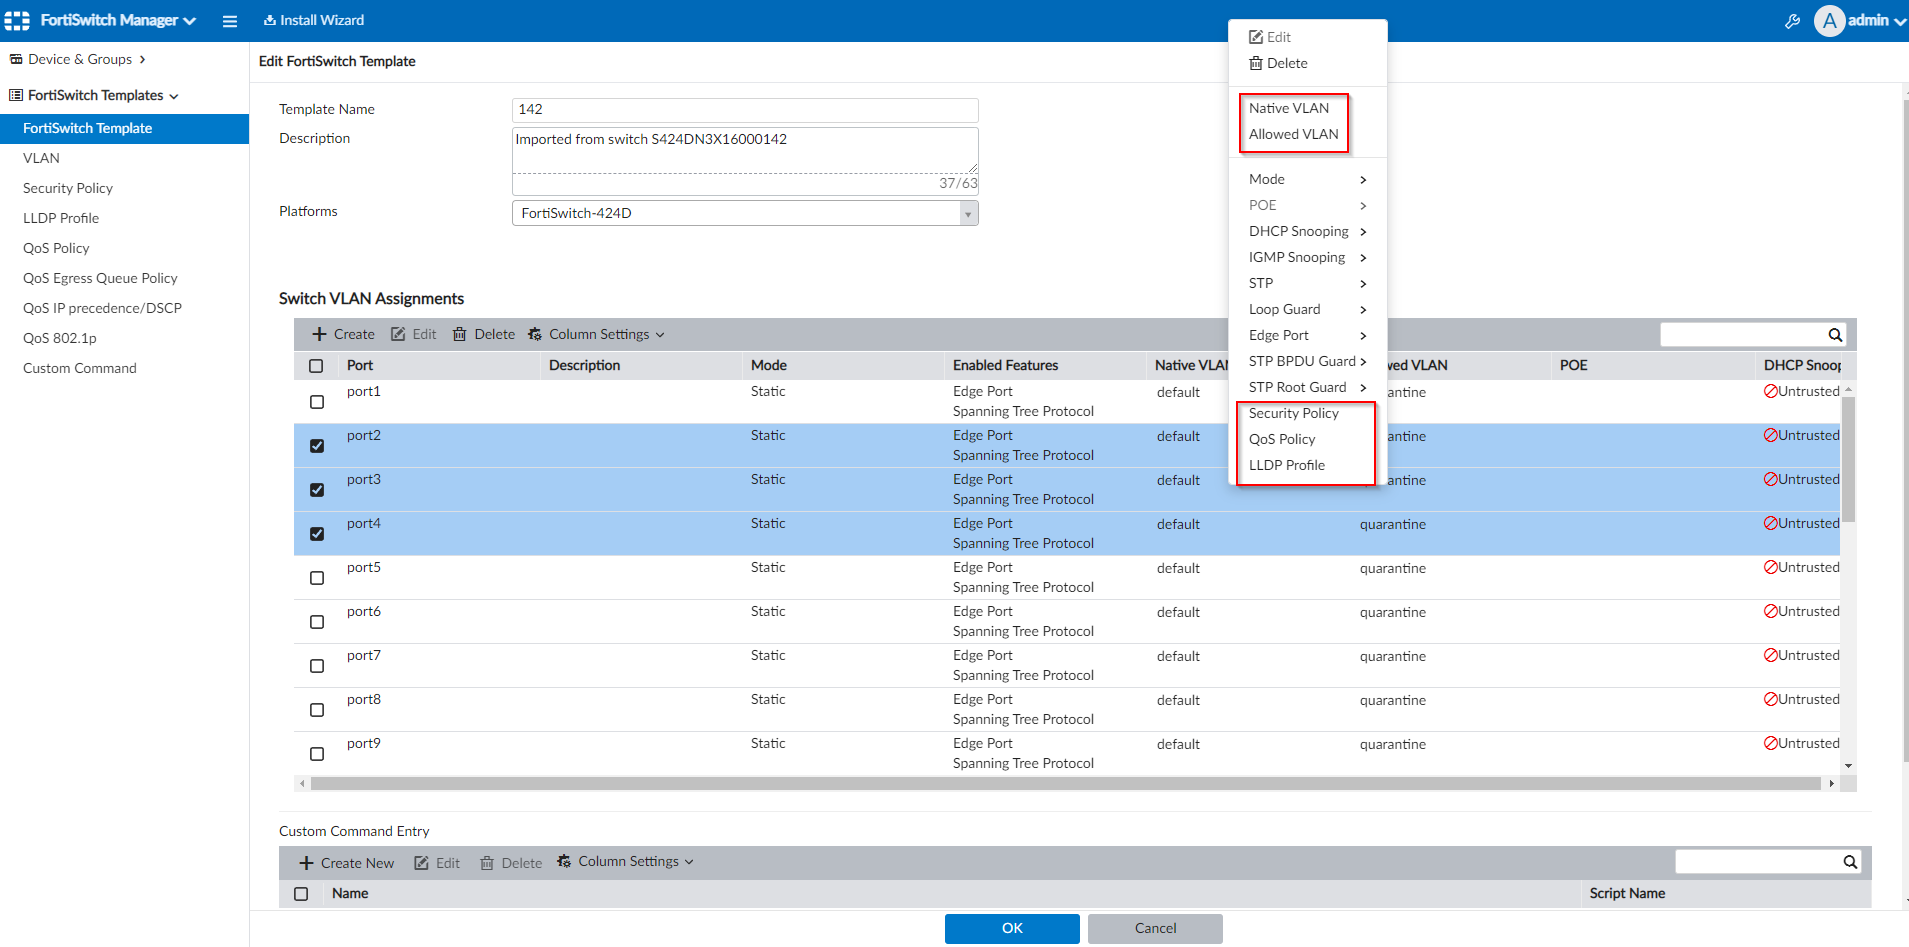Screen dimensions: 1909x947
Task: Click search icon in Custom Command Entry
Action: pyautogui.click(x=1850, y=862)
